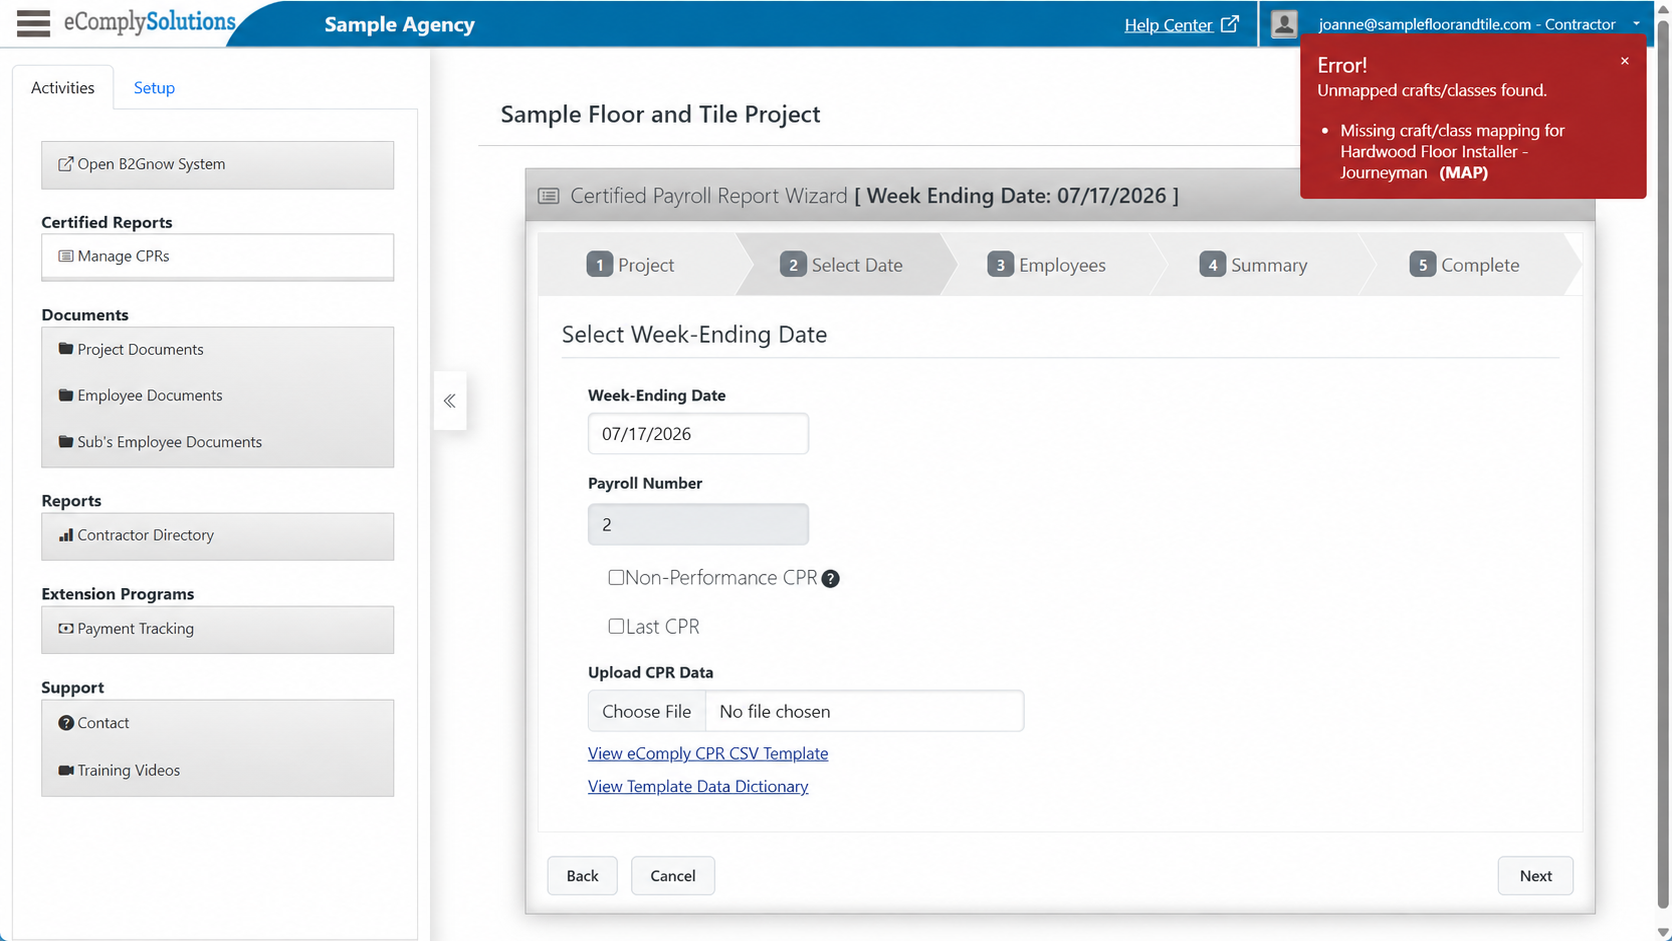1672x941 pixels.
Task: Open Manage CPRs
Action: pyautogui.click(x=217, y=256)
